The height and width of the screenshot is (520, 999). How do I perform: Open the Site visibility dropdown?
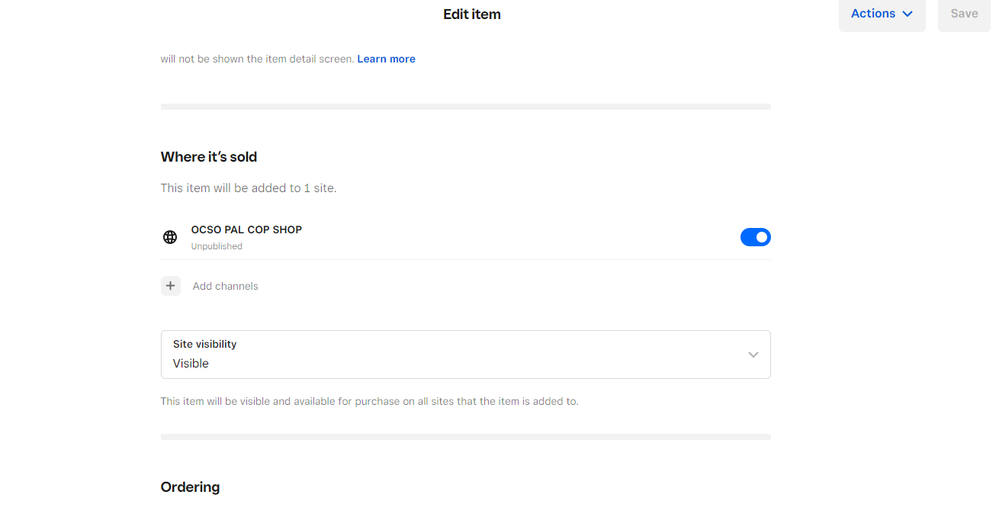click(x=465, y=354)
